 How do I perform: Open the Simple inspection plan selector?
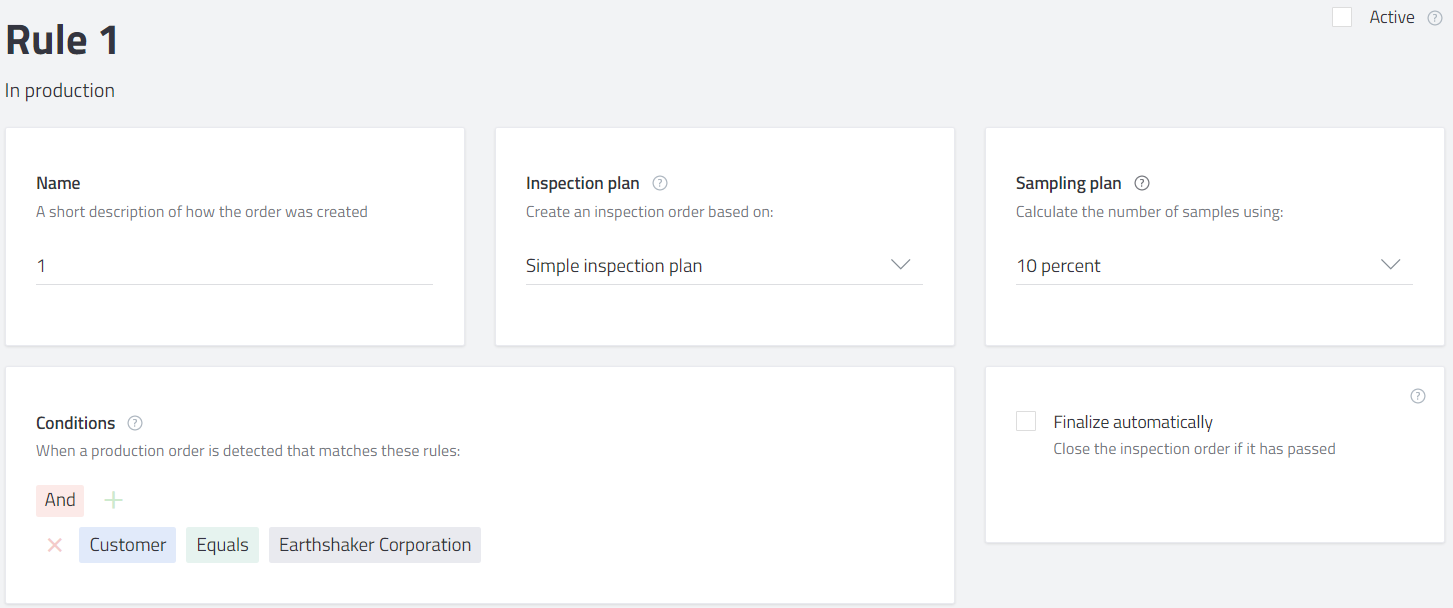[700, 266]
